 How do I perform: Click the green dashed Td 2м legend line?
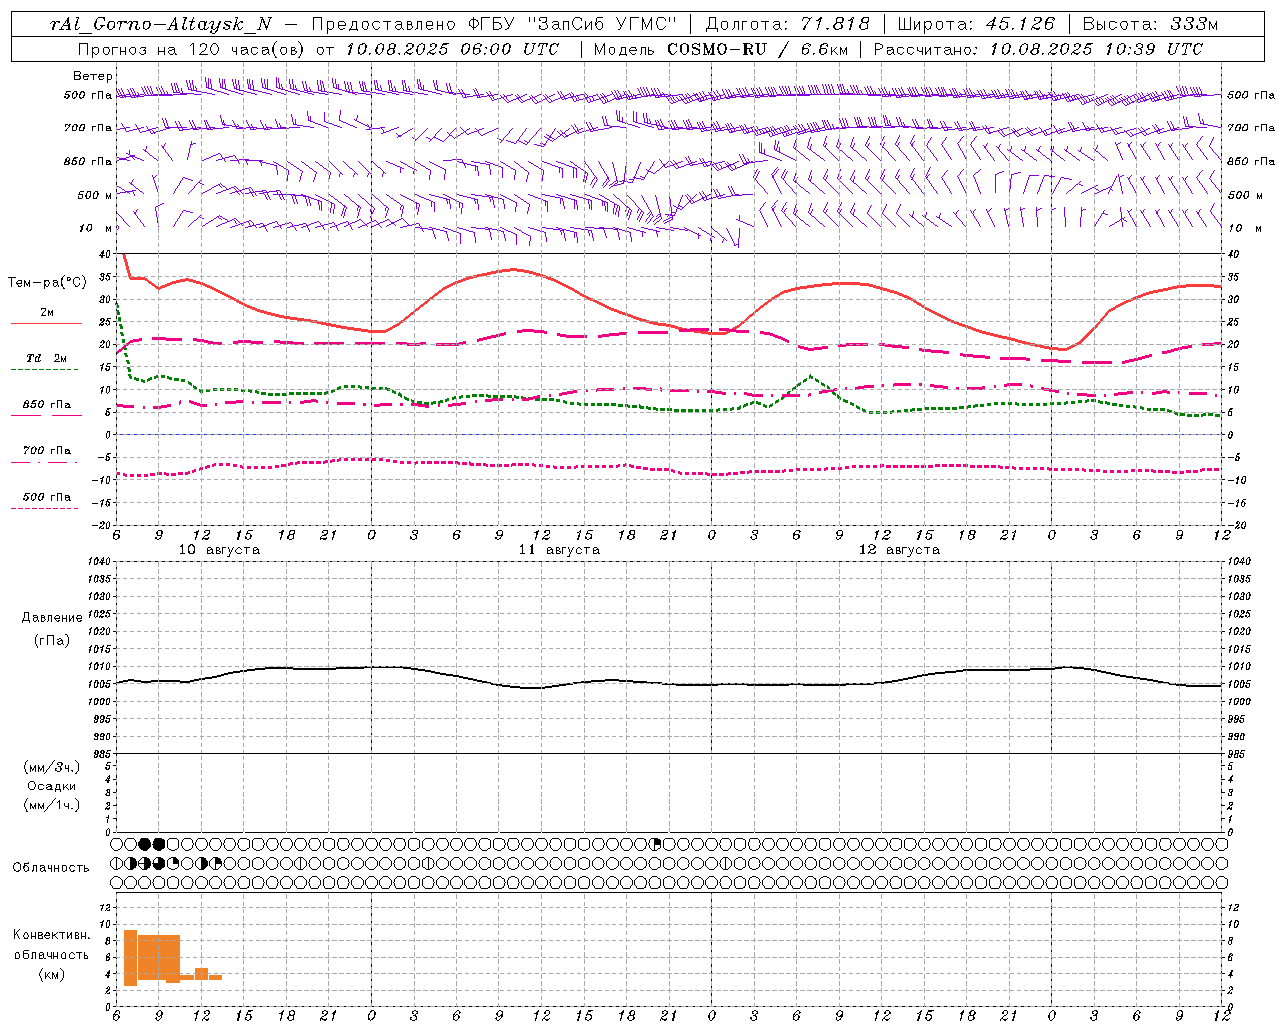[x=45, y=369]
